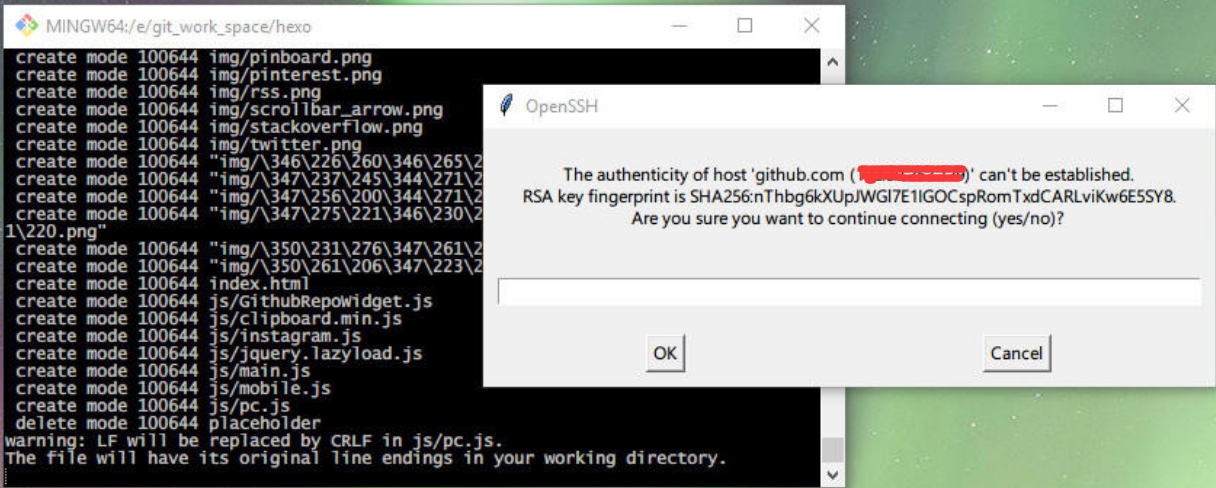Cancel the OpenSSH host authenticity dialog

tap(1016, 353)
